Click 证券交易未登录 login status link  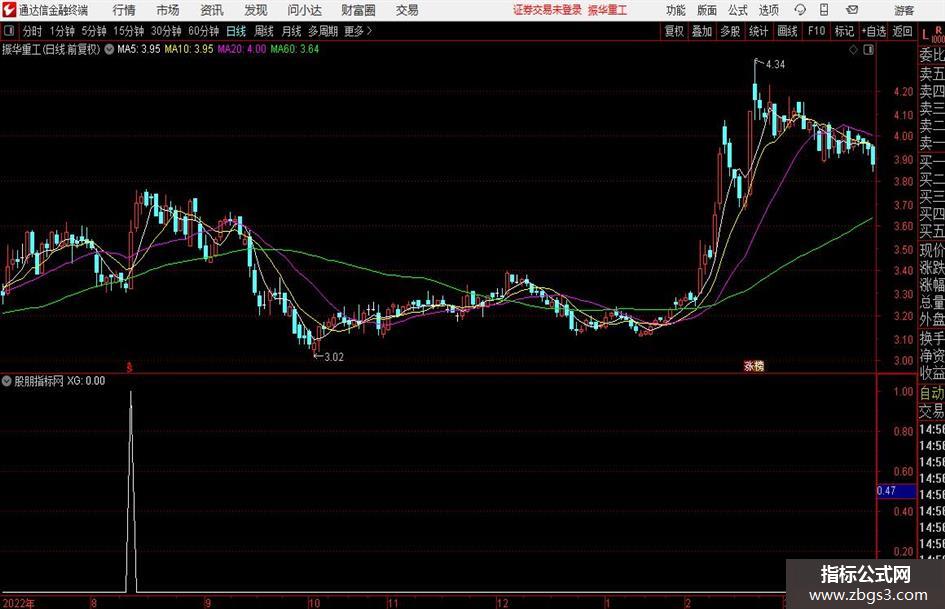[547, 10]
